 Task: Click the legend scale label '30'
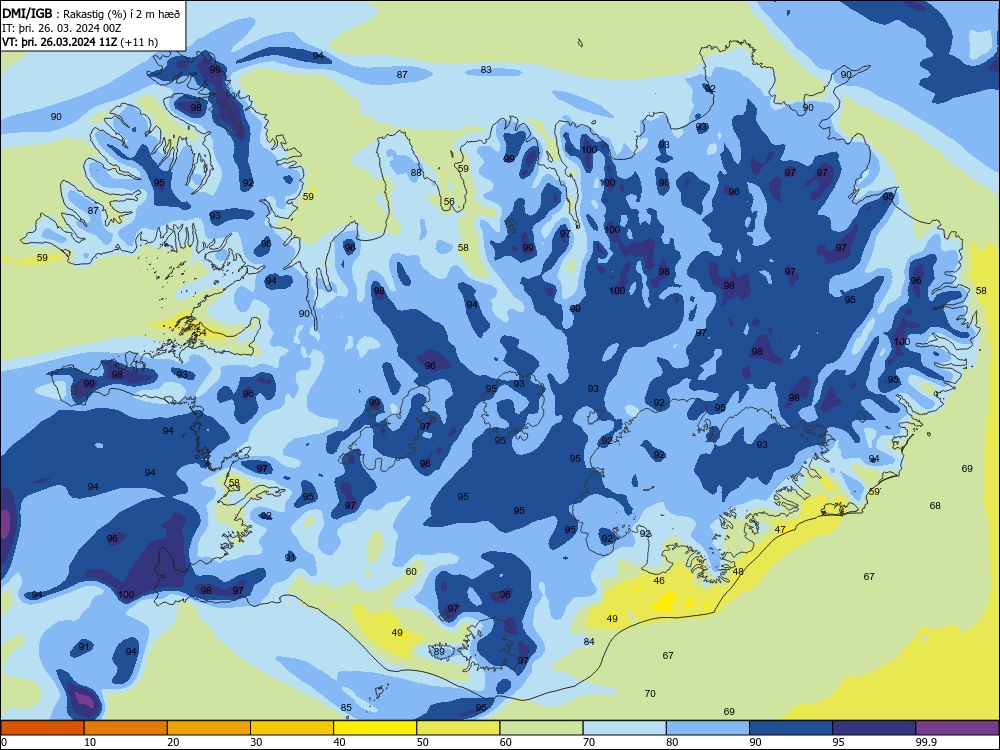pyautogui.click(x=256, y=742)
